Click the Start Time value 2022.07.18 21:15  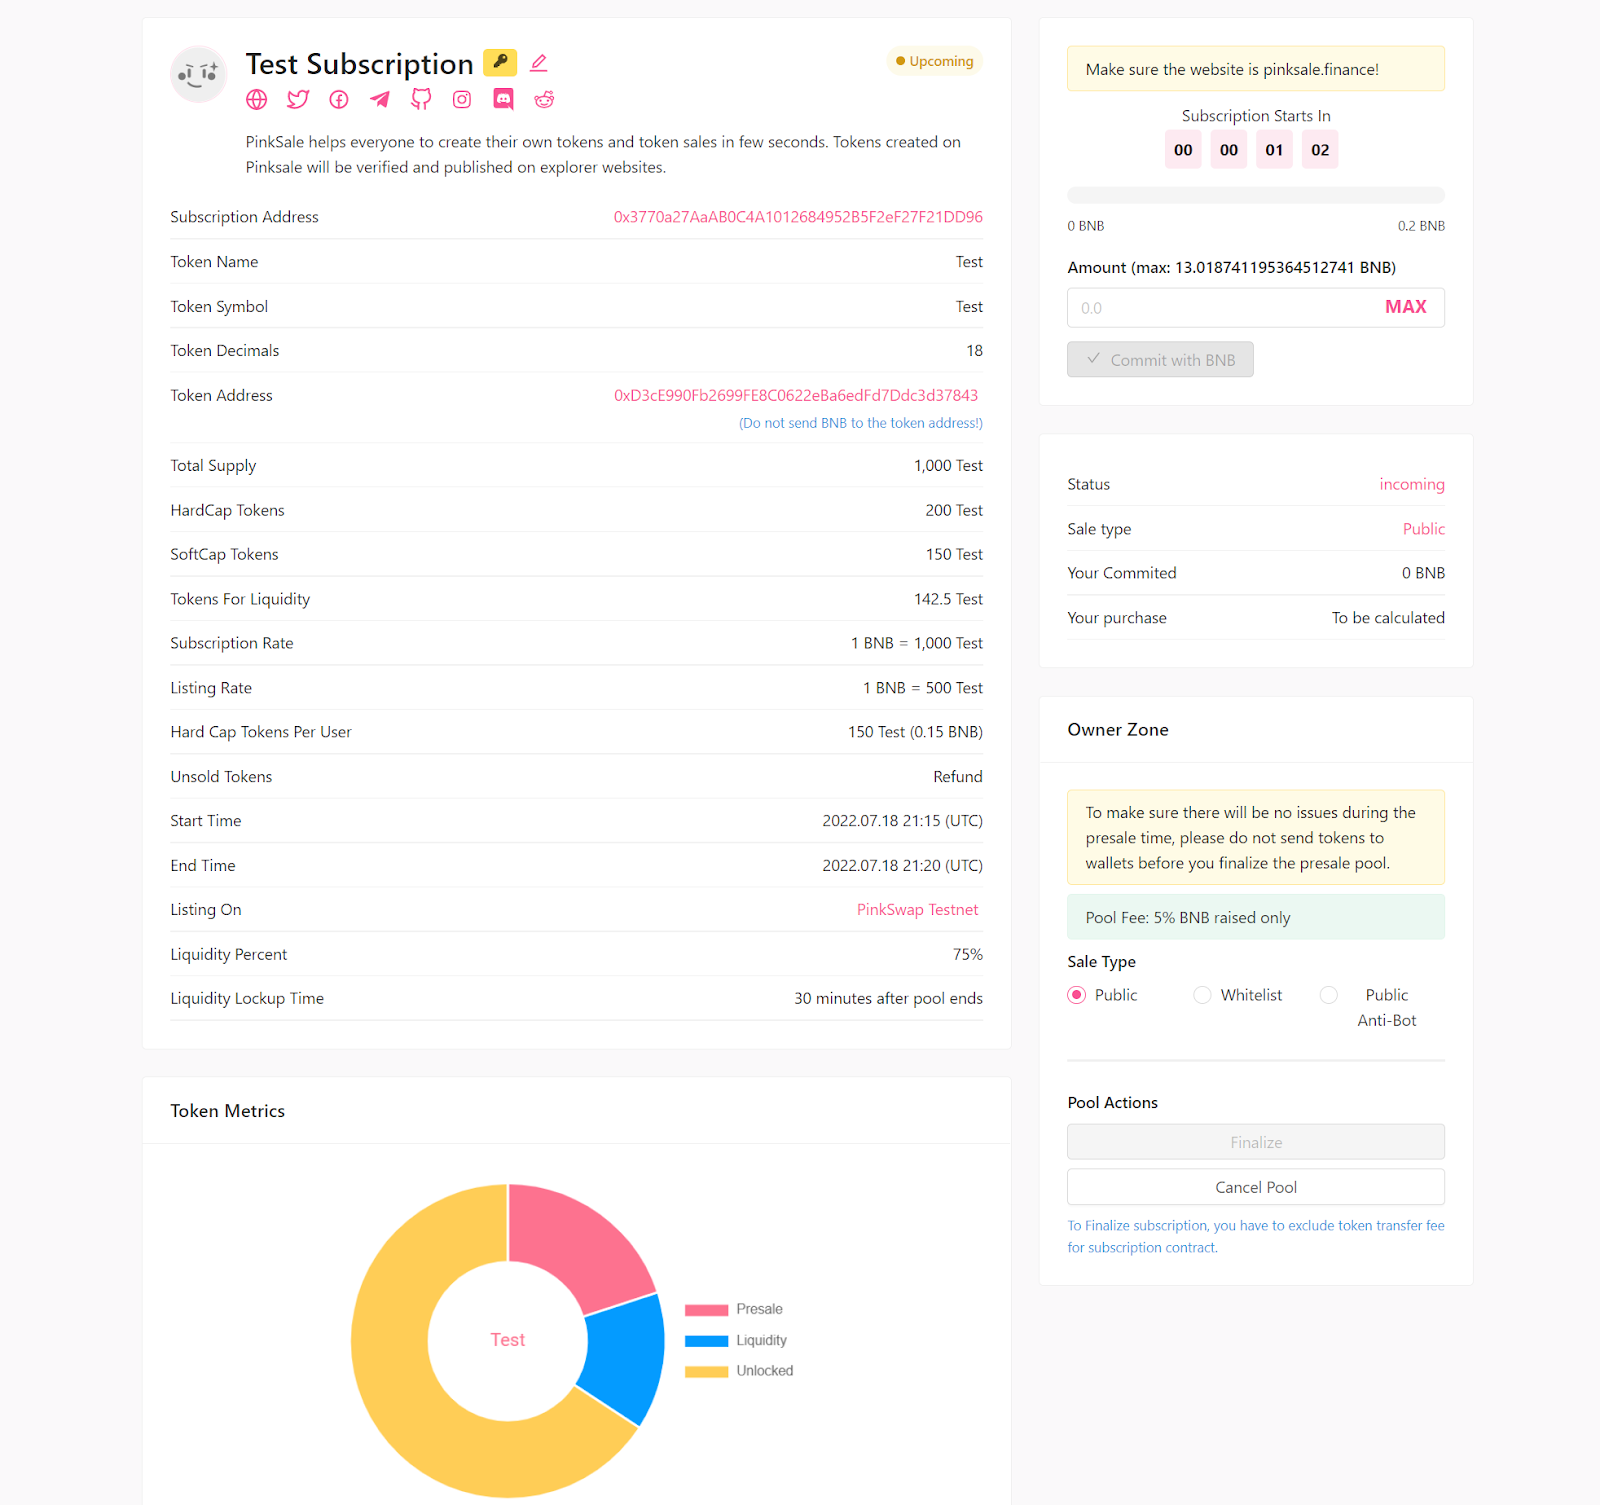tap(902, 821)
